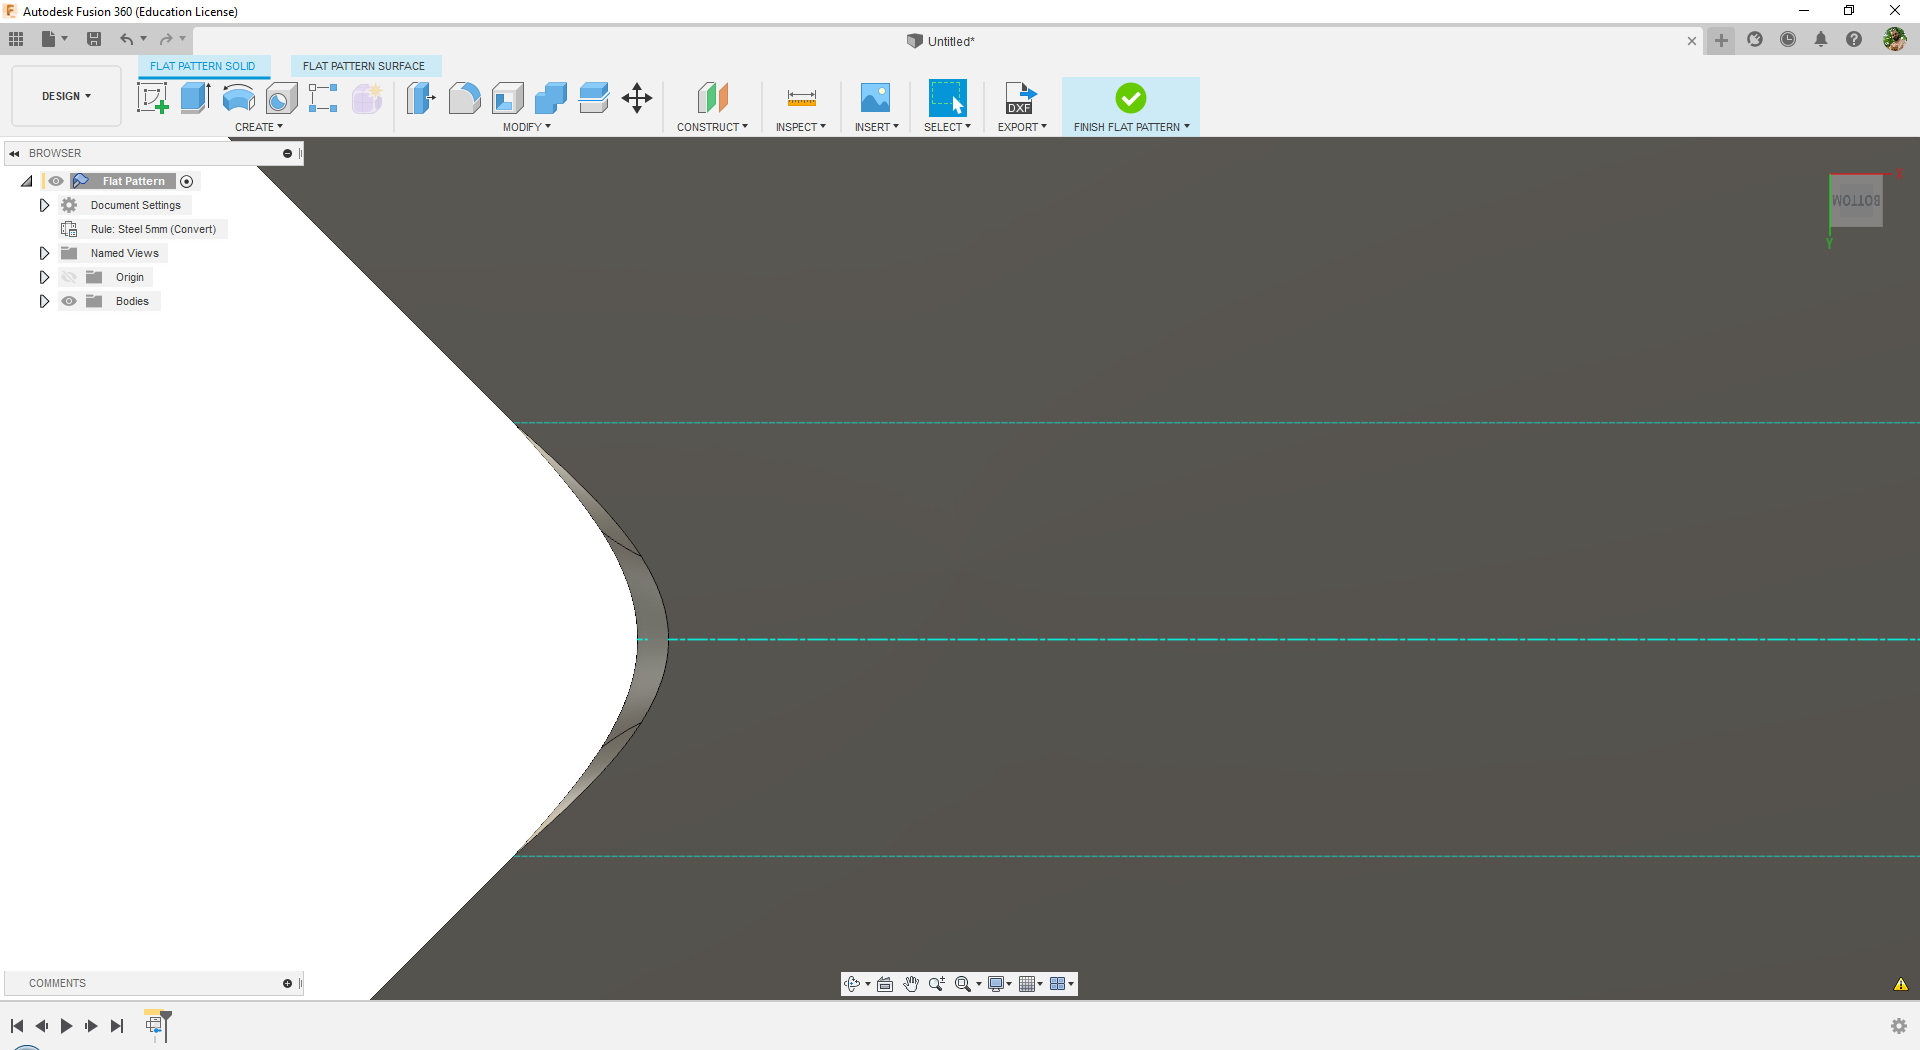This screenshot has width=1920, height=1050.
Task: Open the DESIGN workspace dropdown
Action: [66, 96]
